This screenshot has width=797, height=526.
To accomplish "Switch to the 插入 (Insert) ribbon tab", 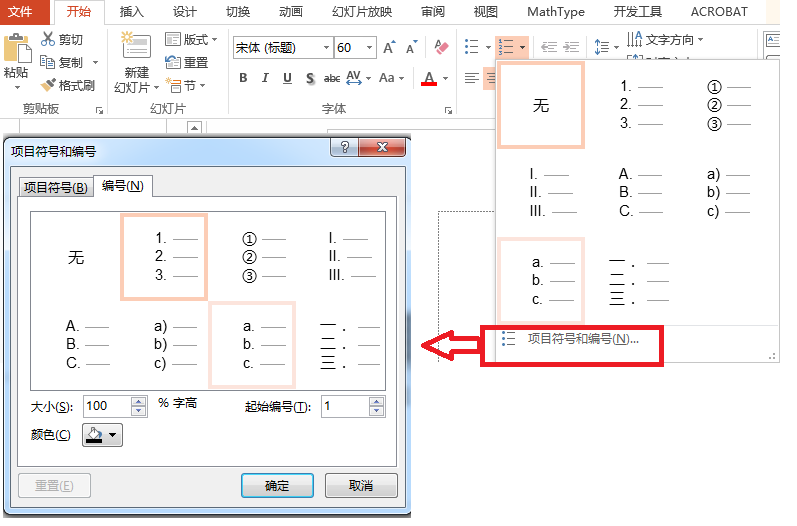I will pyautogui.click(x=131, y=12).
